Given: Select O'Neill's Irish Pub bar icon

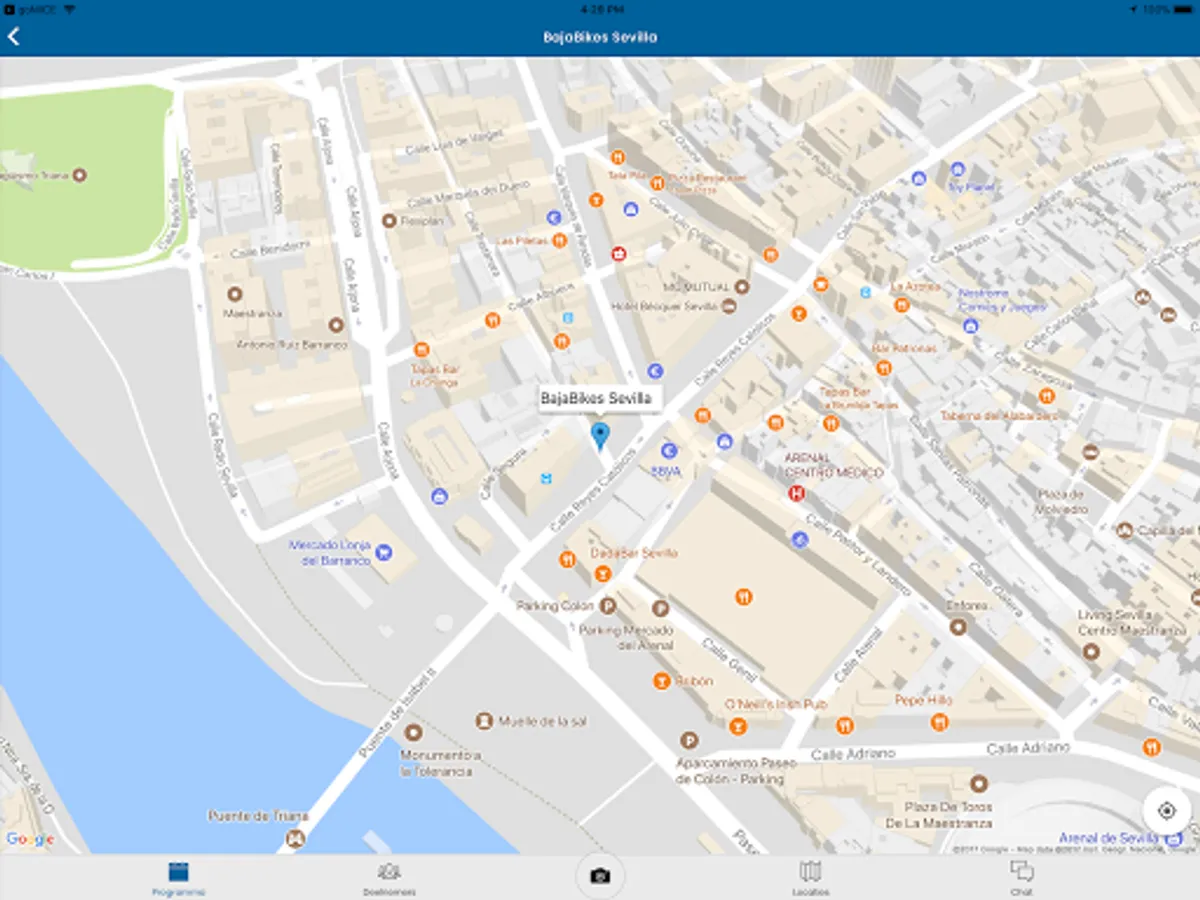Looking at the screenshot, I should point(739,726).
